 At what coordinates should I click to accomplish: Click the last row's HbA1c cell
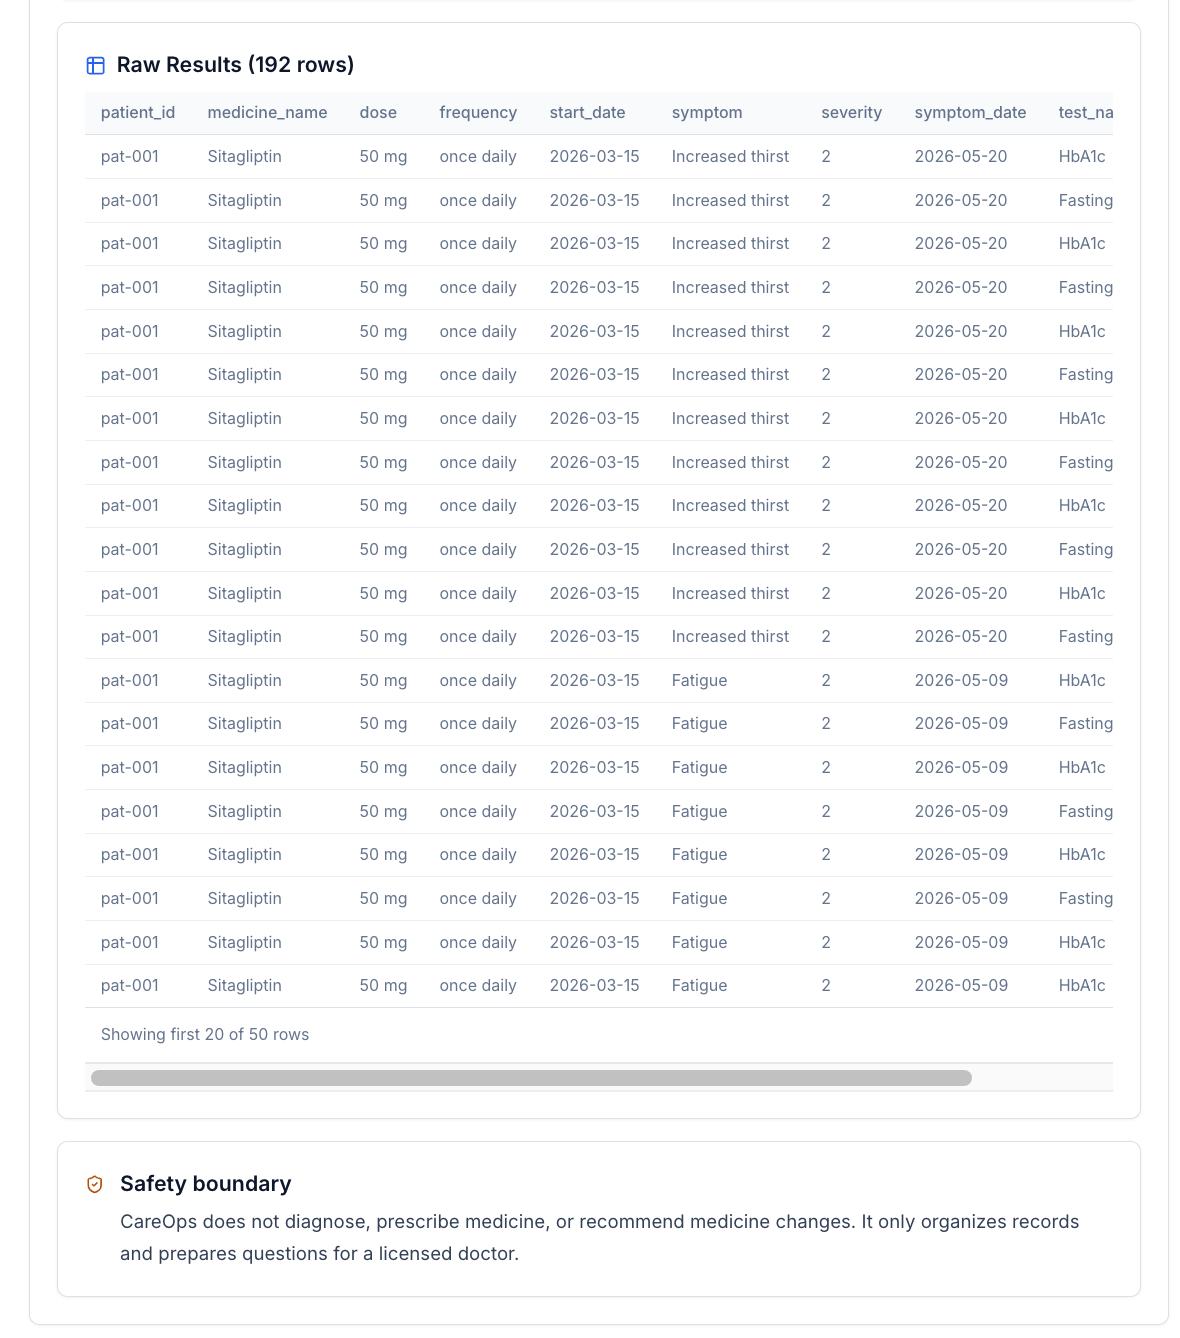click(x=1082, y=986)
